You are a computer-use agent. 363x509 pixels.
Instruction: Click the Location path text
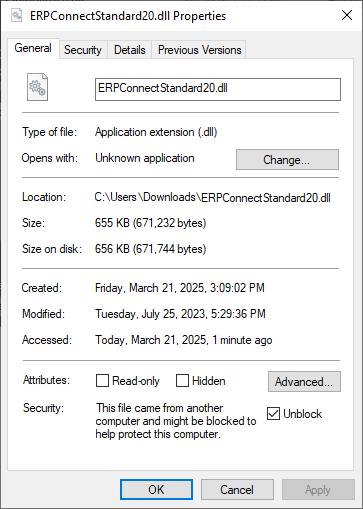pyautogui.click(x=212, y=197)
